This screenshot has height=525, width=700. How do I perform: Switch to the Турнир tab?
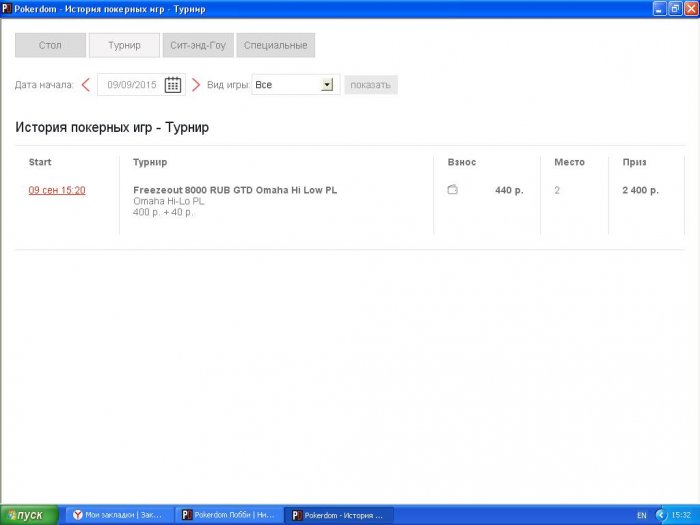click(x=124, y=45)
